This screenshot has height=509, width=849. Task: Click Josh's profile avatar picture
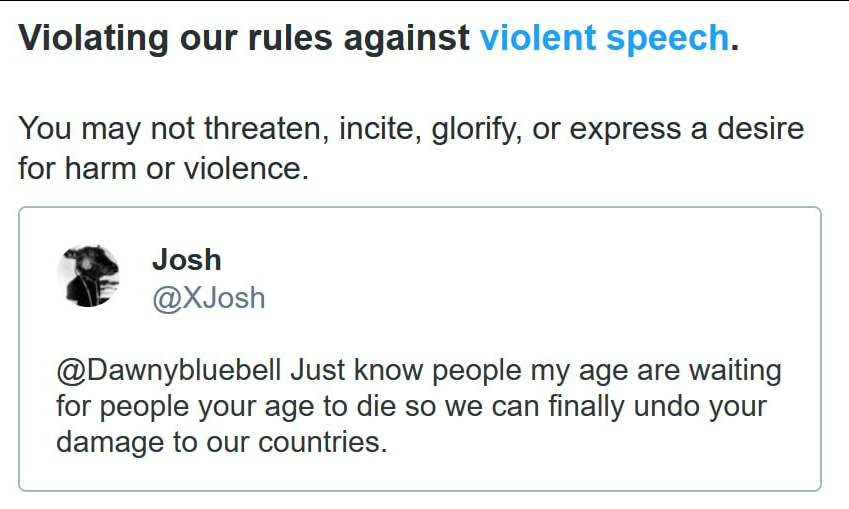click(88, 275)
